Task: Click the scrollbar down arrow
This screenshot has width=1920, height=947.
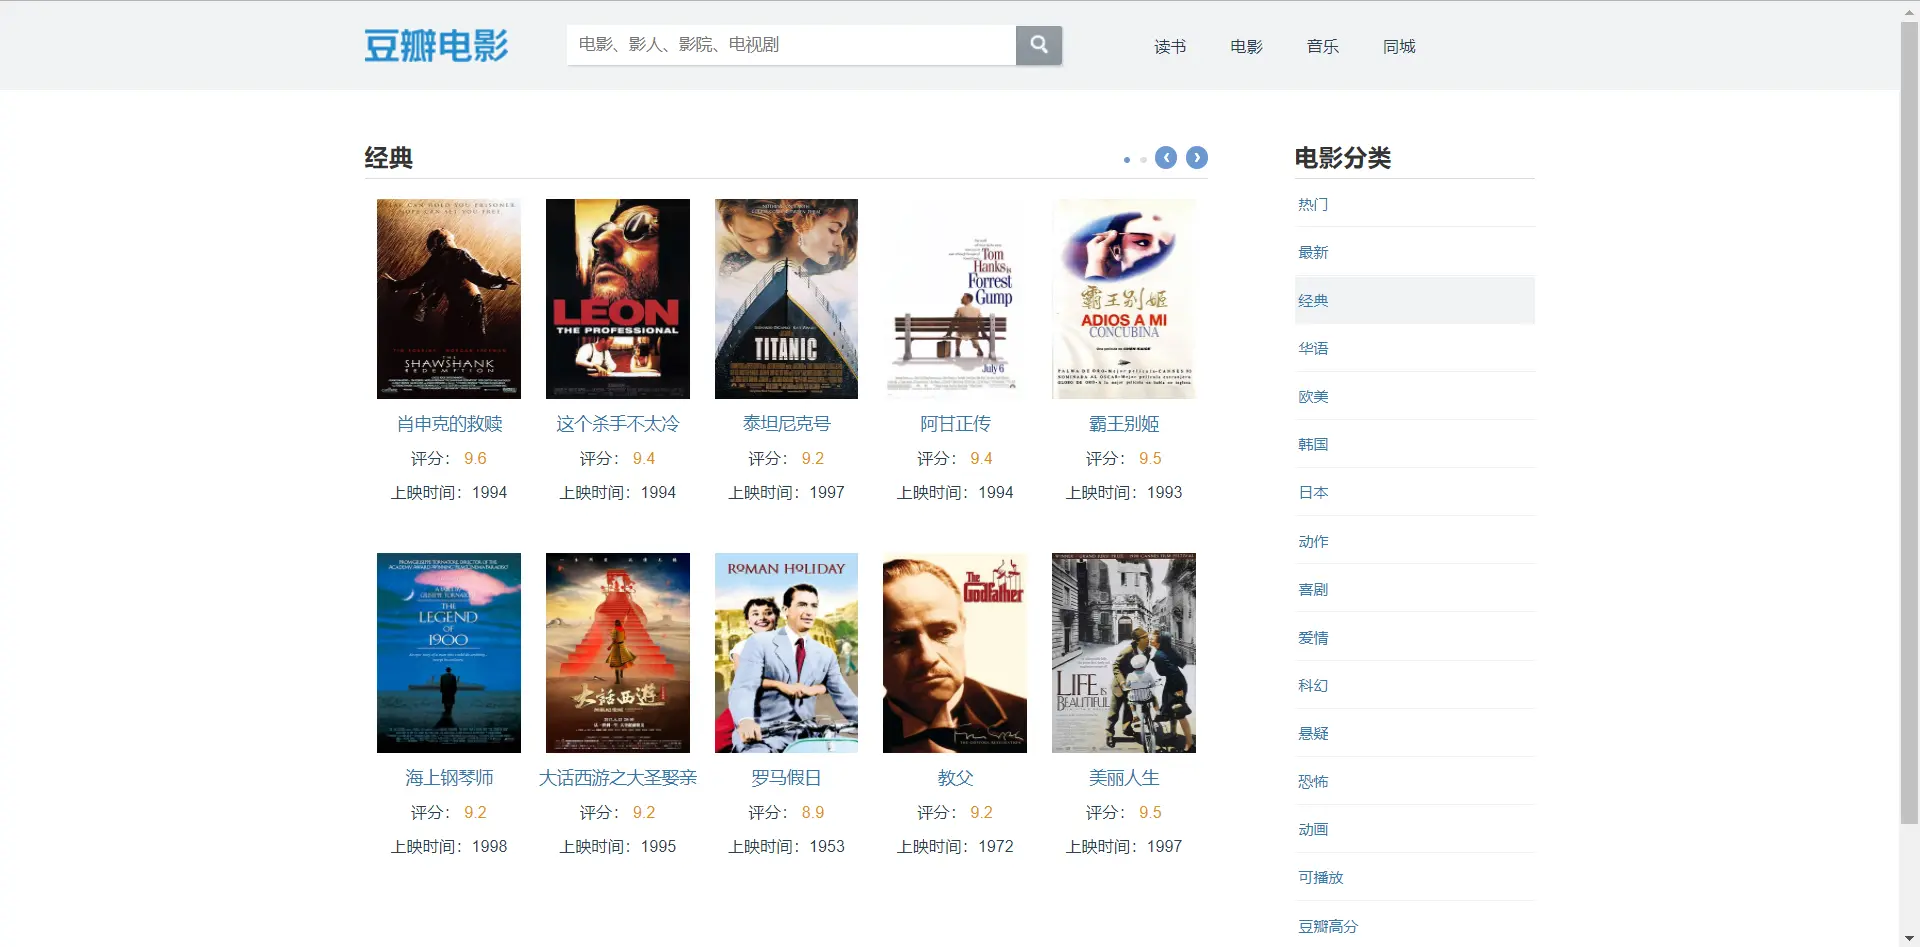Action: coord(1909,939)
